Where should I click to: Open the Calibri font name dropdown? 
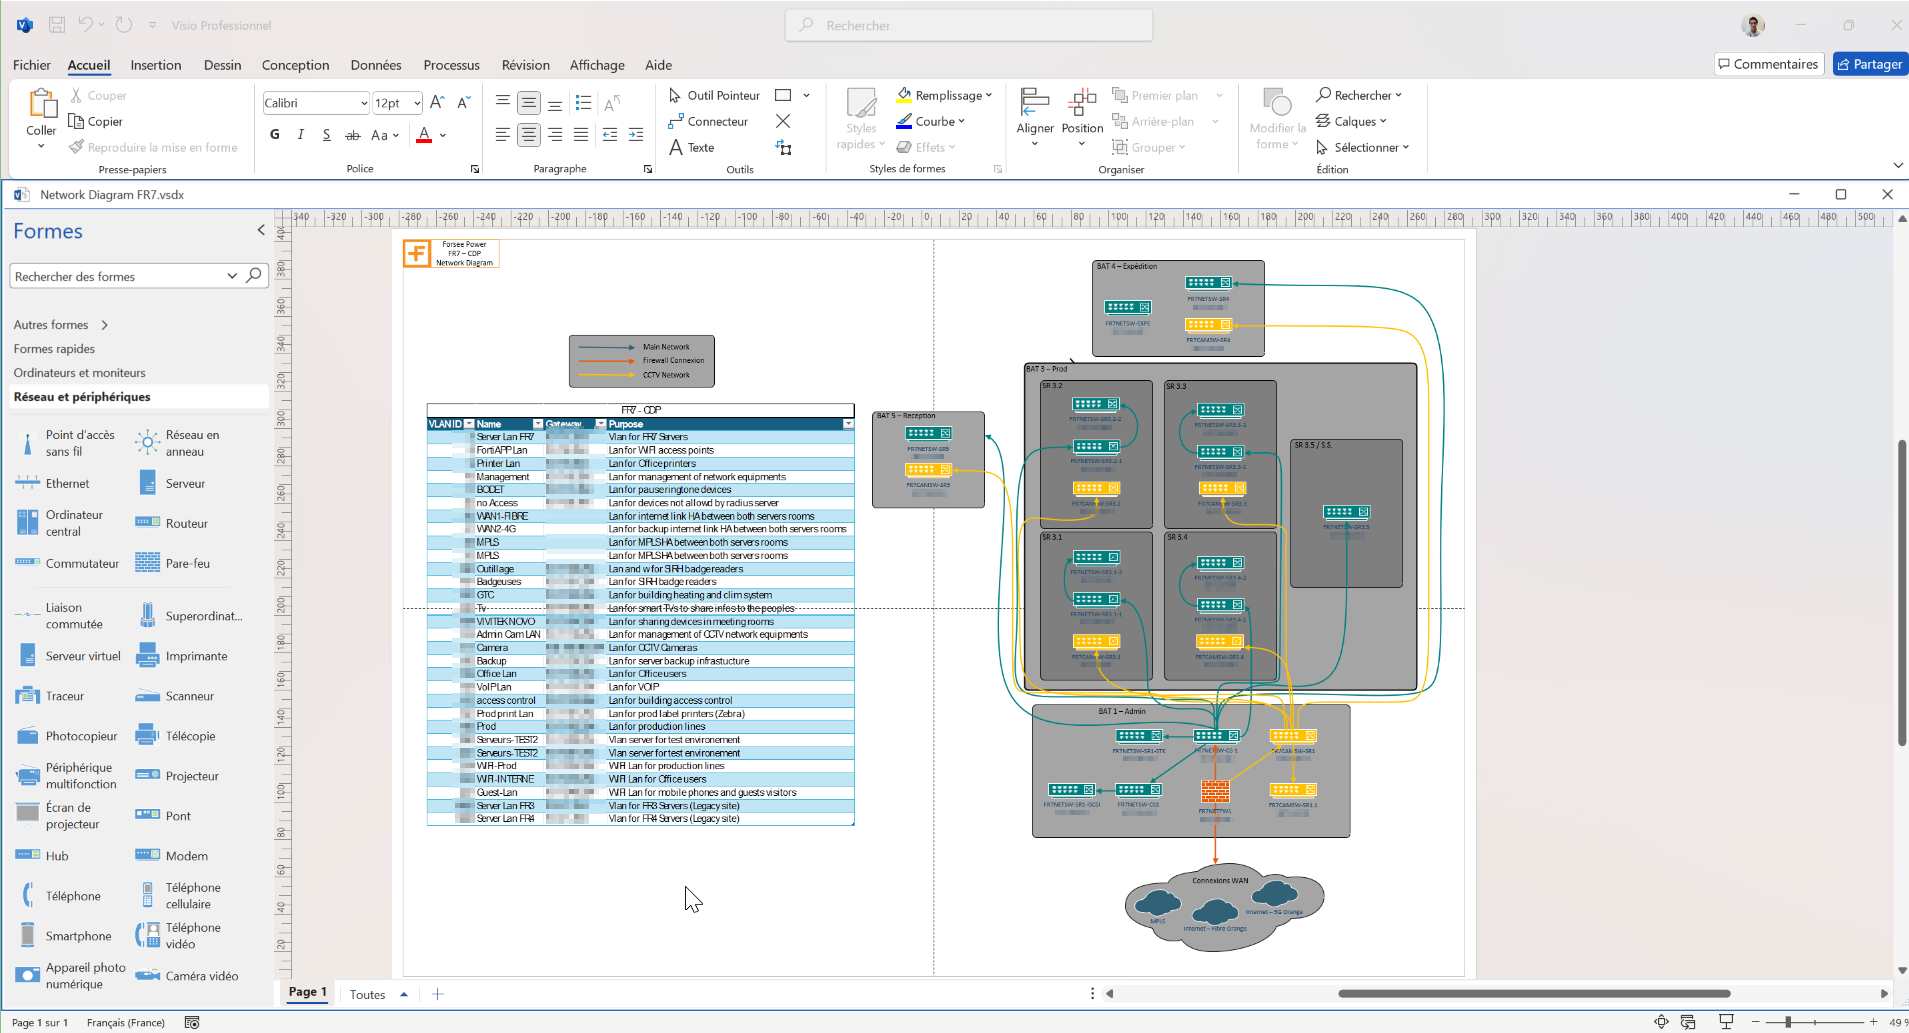[363, 103]
